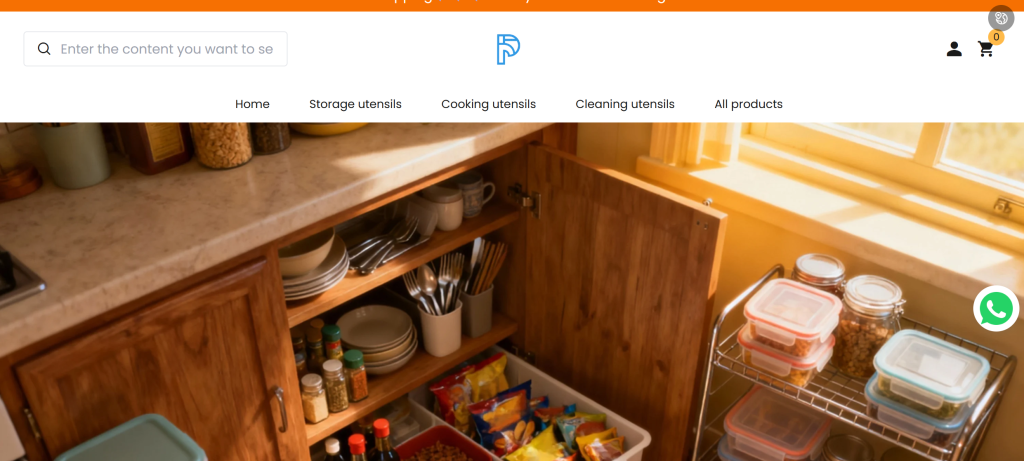Start a WhatsApp chat via floating icon
This screenshot has width=1024, height=461.
coord(996,309)
